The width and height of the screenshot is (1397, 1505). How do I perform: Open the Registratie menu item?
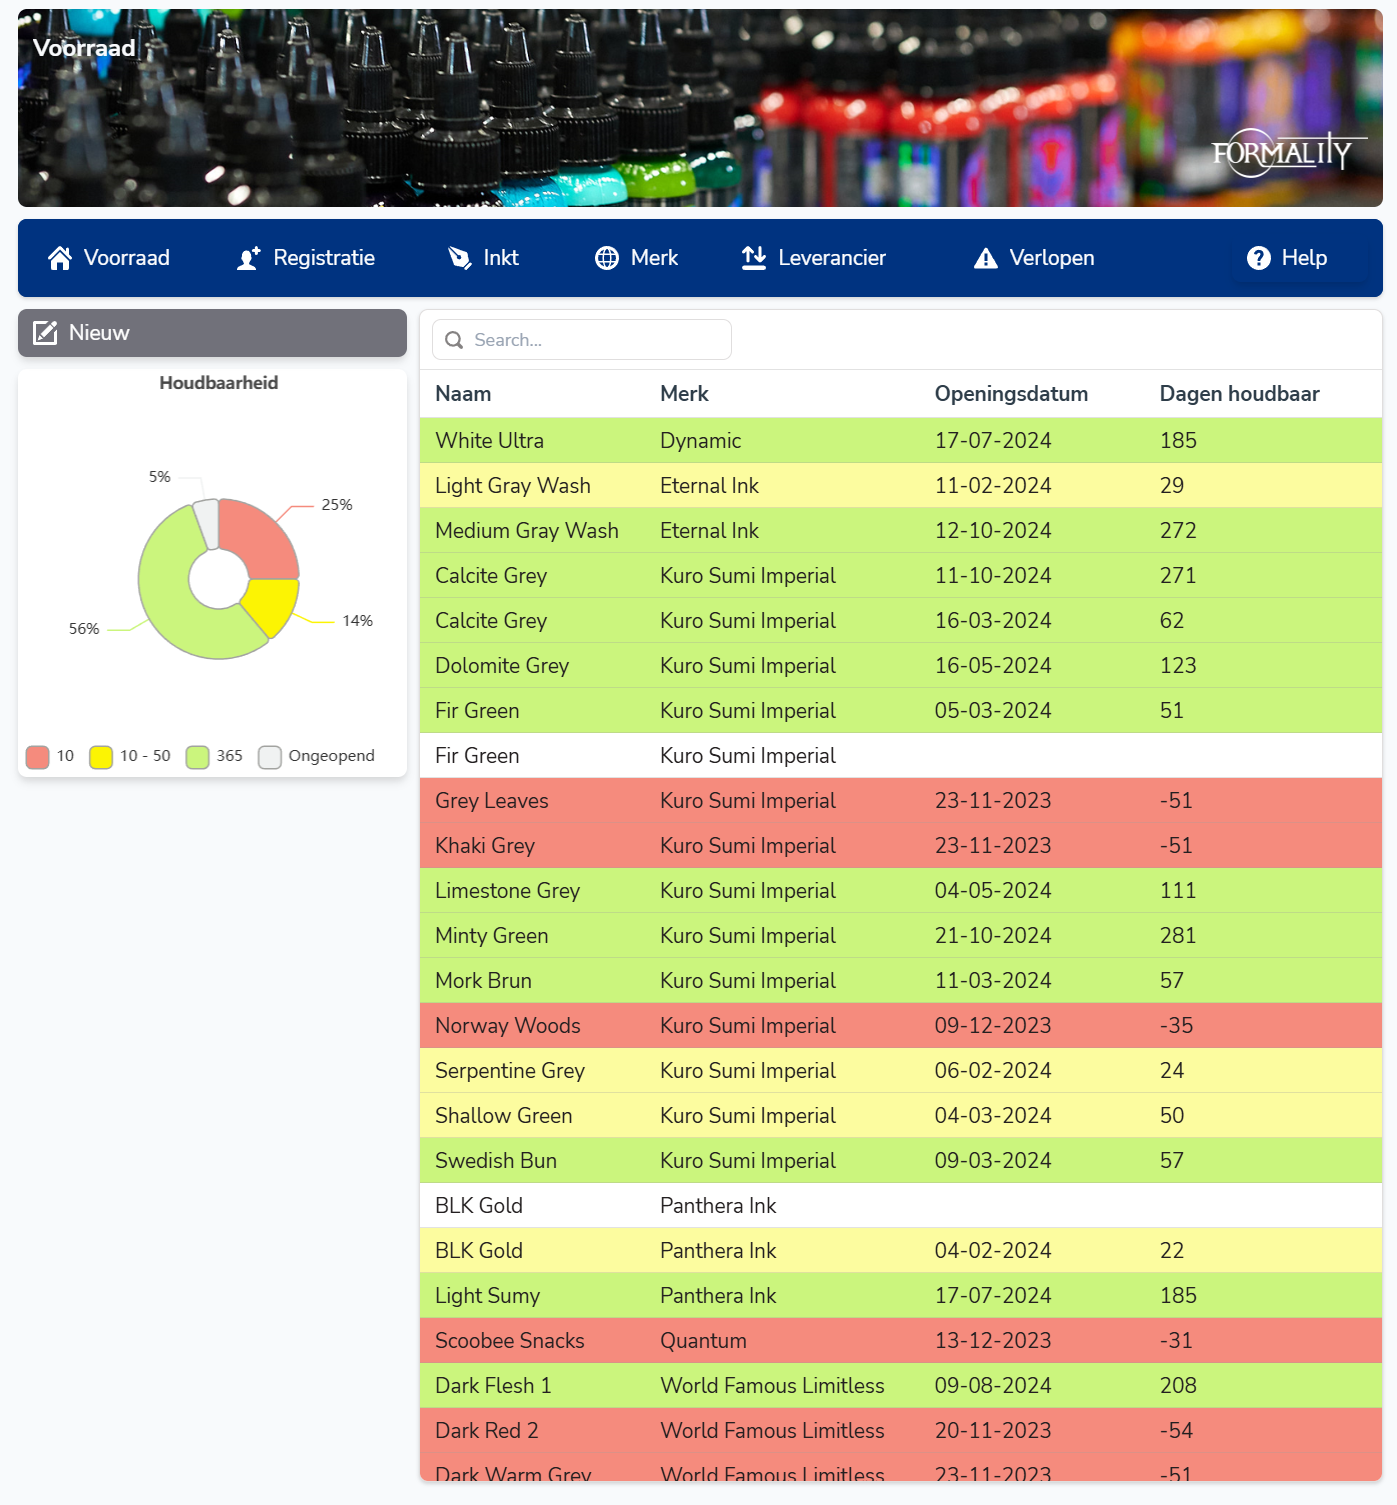[306, 258]
